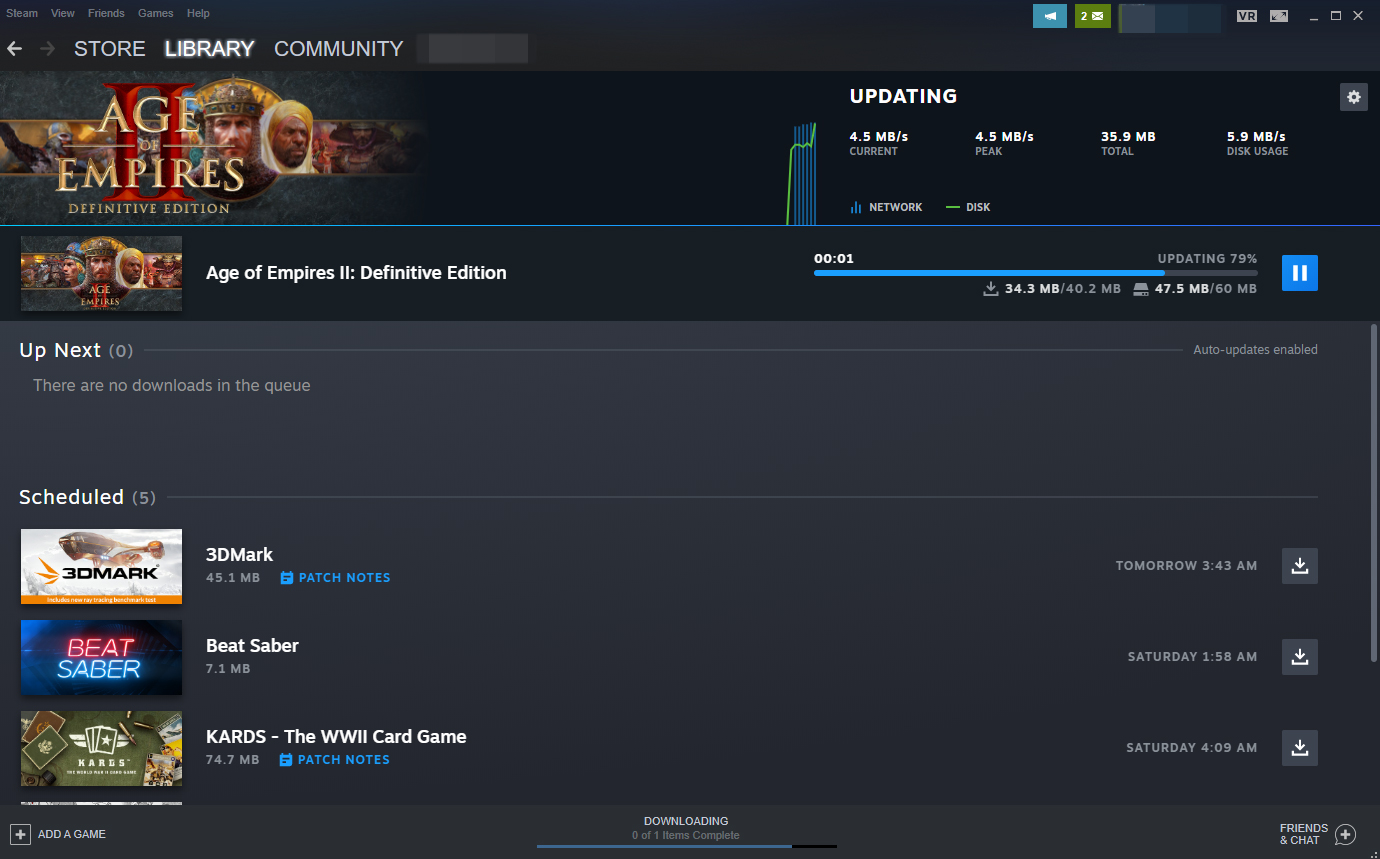
Task: Click Age of Empires II: Definitive Edition title
Action: [x=356, y=273]
